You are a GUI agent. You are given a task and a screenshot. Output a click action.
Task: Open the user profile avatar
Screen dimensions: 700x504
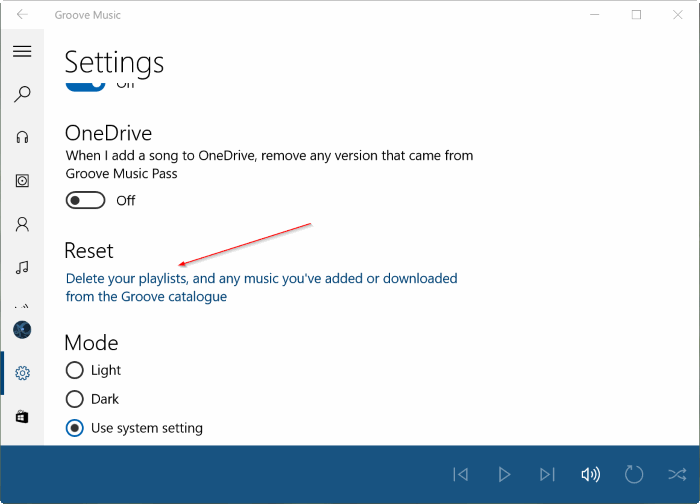tap(22, 330)
